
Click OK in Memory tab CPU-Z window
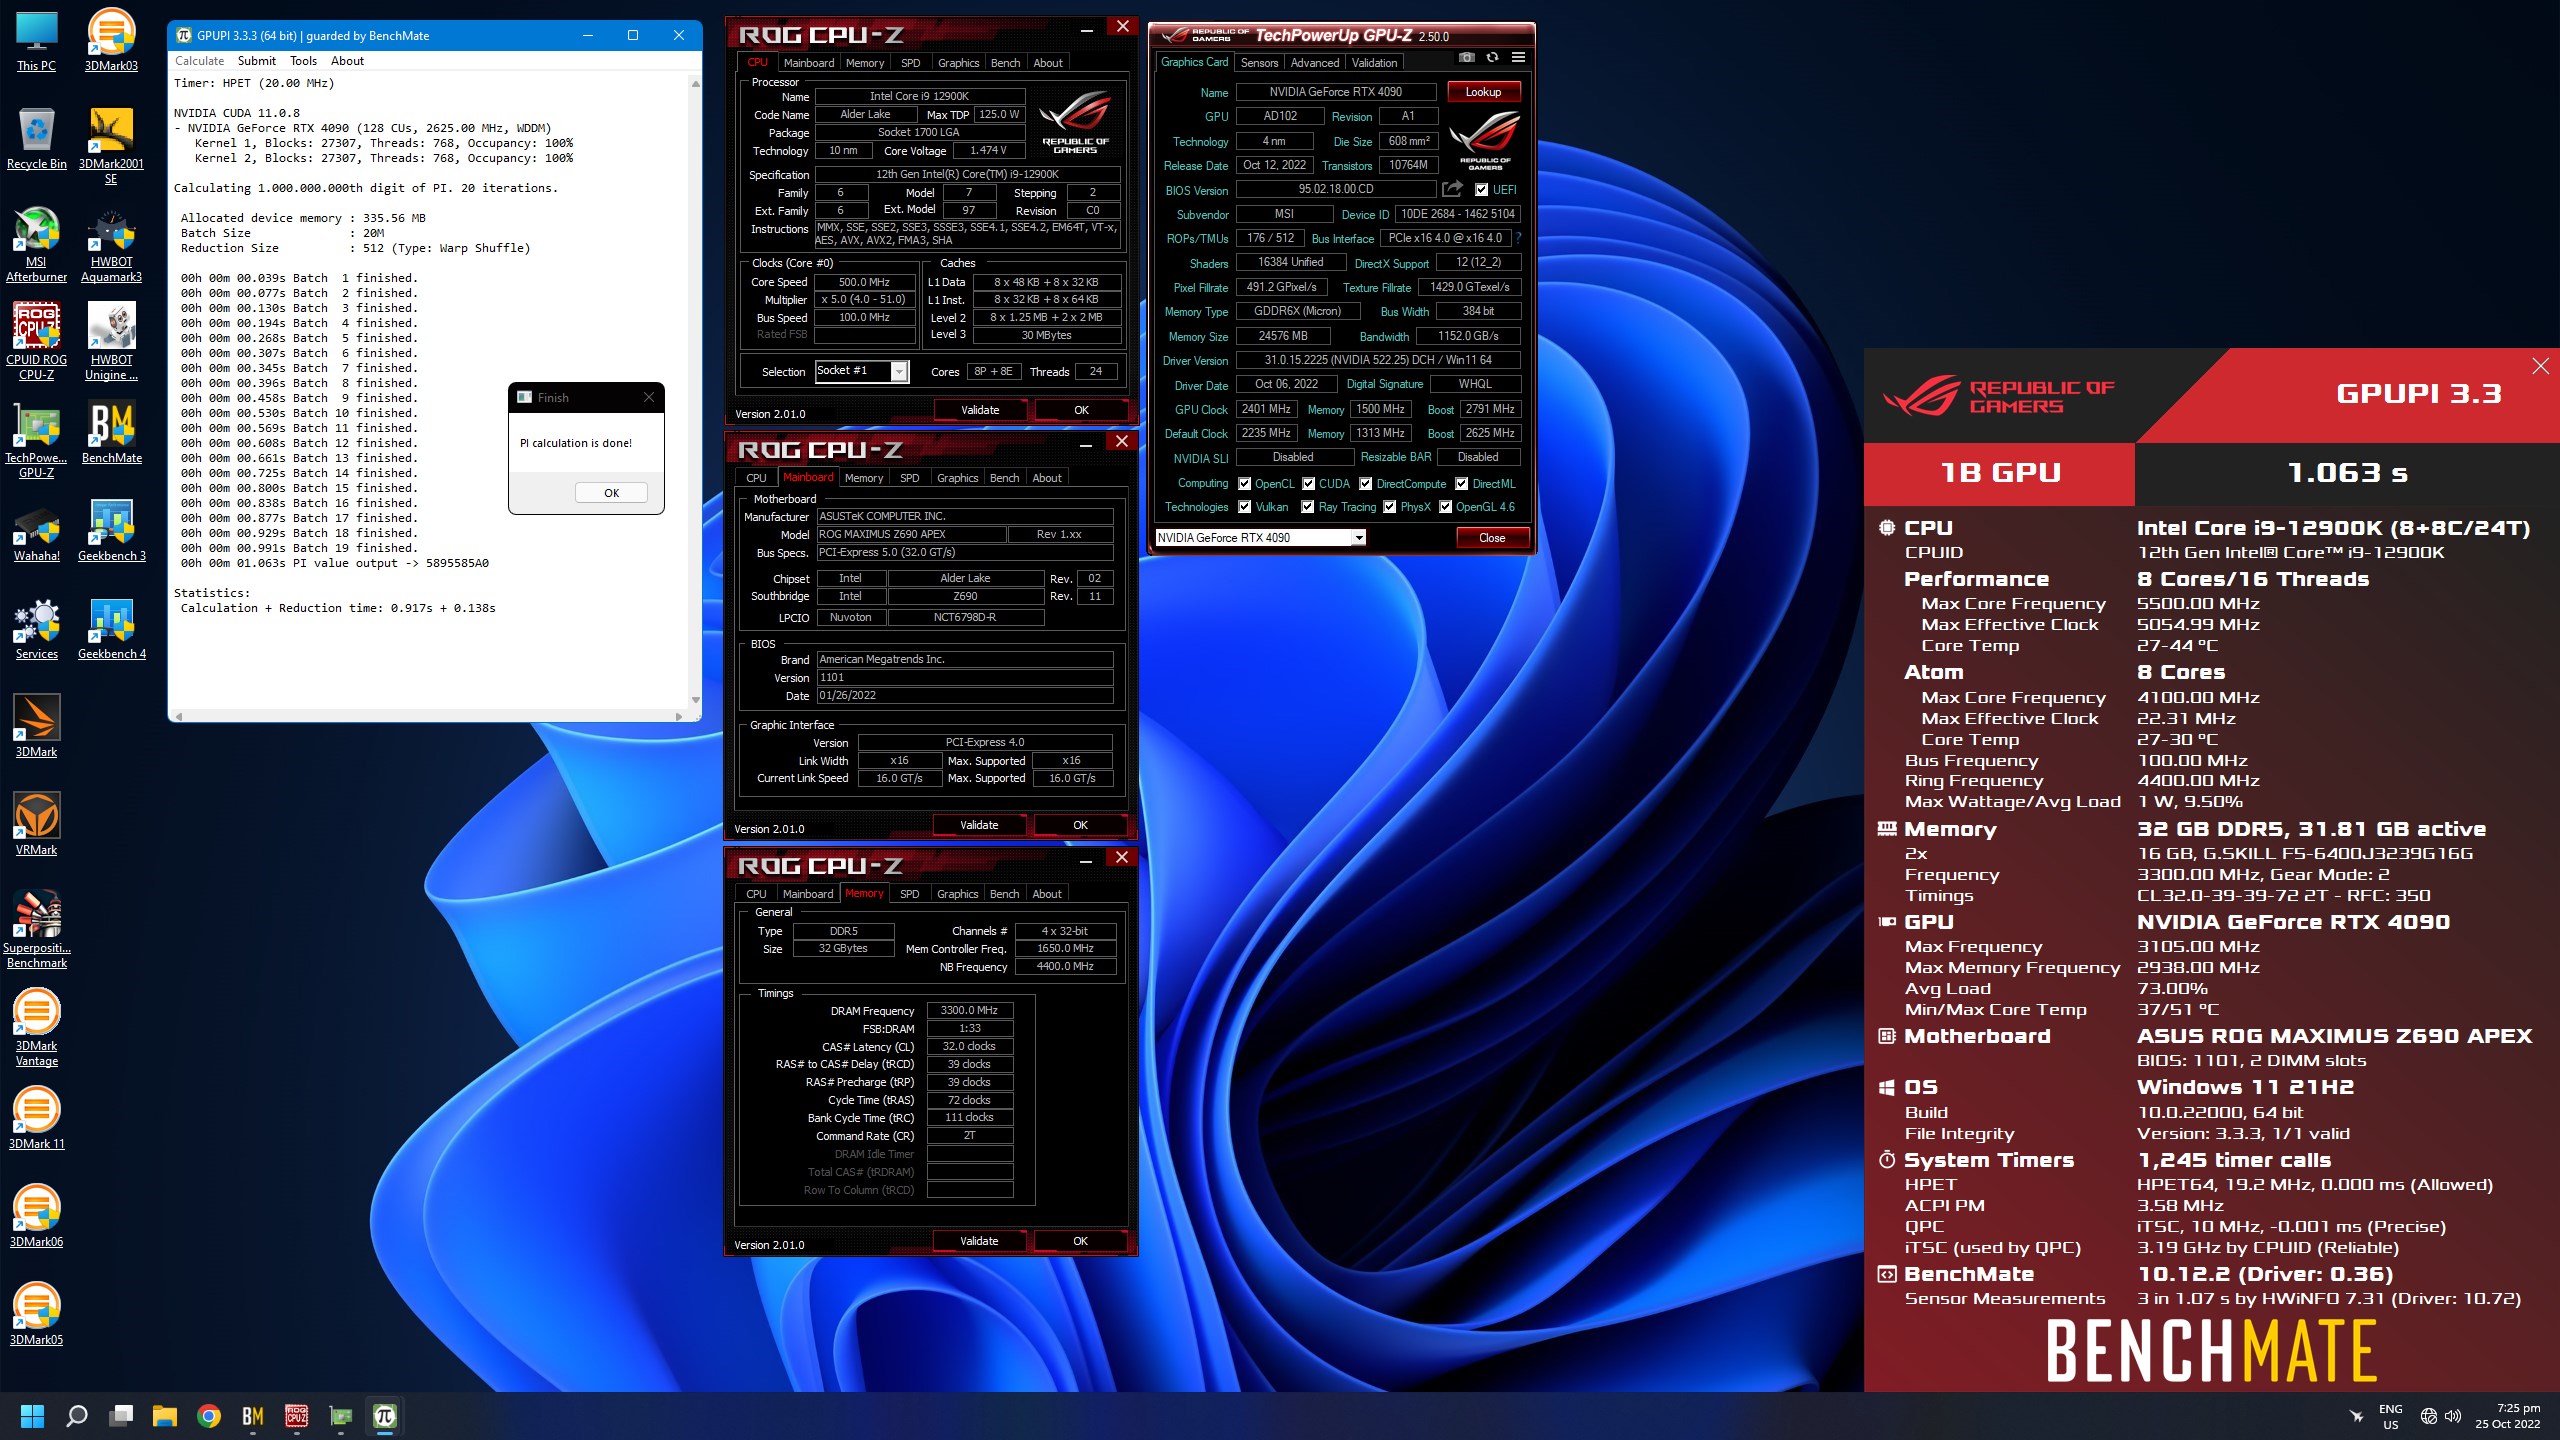[x=1080, y=1241]
